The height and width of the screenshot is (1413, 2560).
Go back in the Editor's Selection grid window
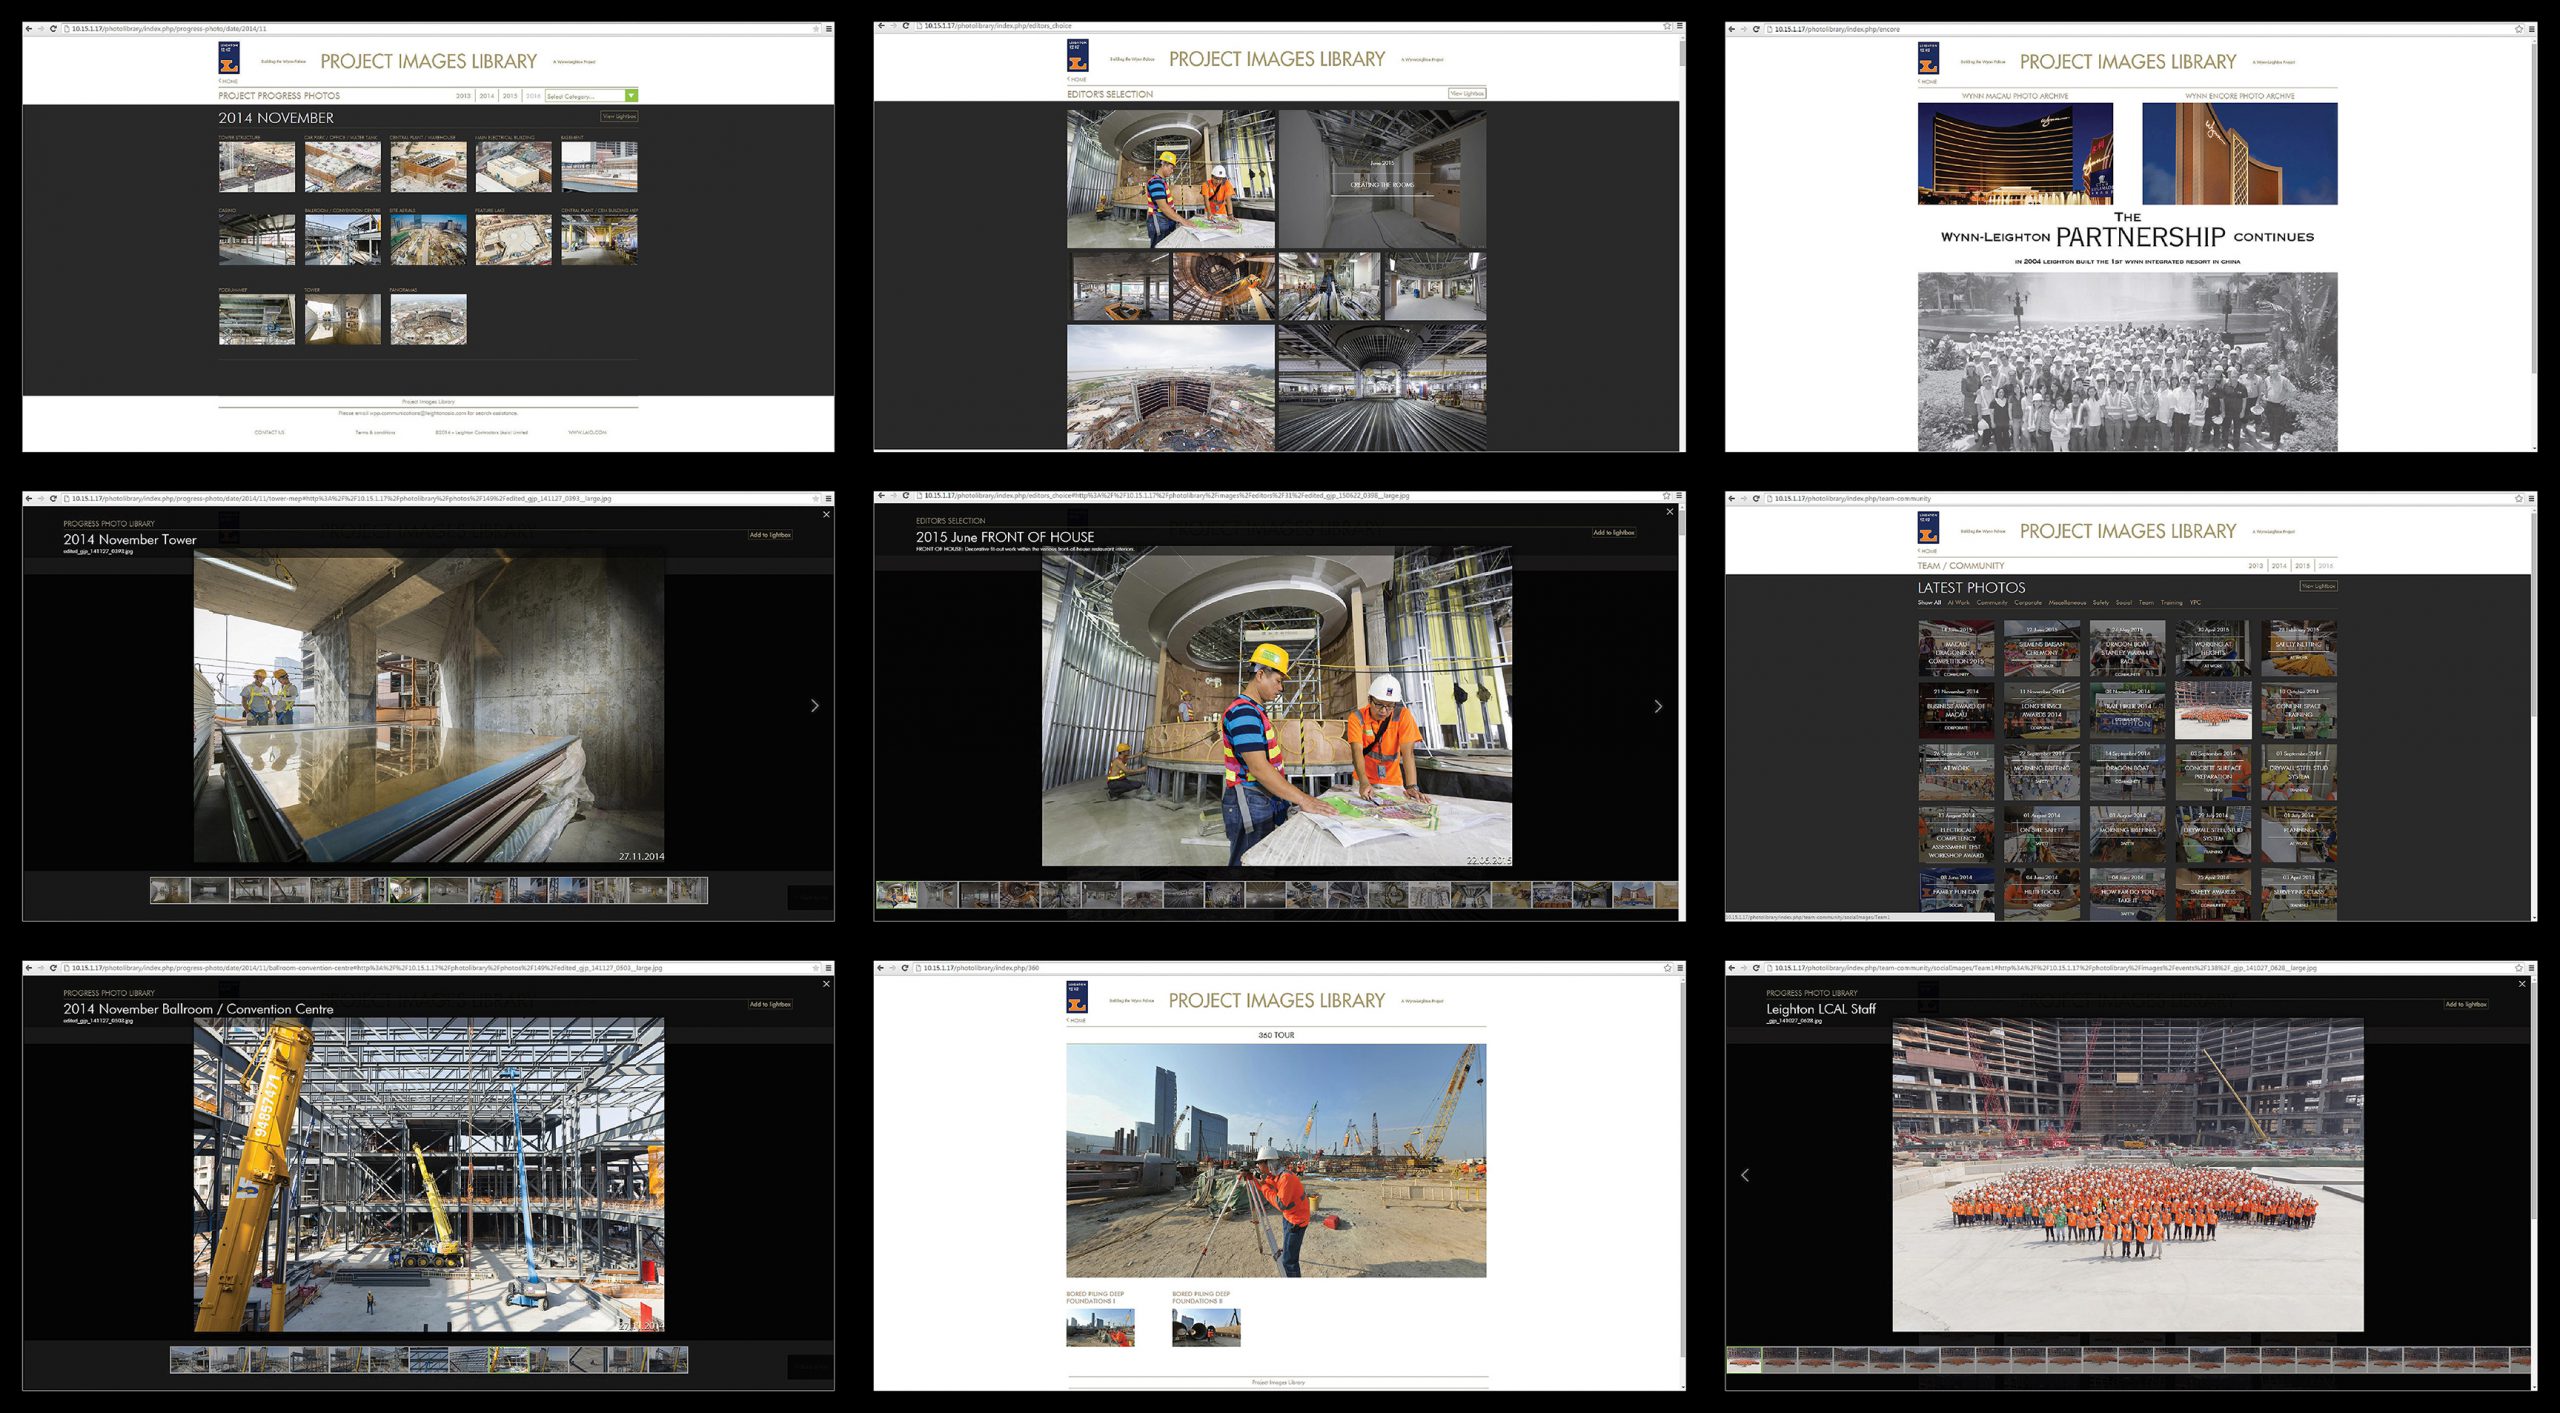pos(880,26)
